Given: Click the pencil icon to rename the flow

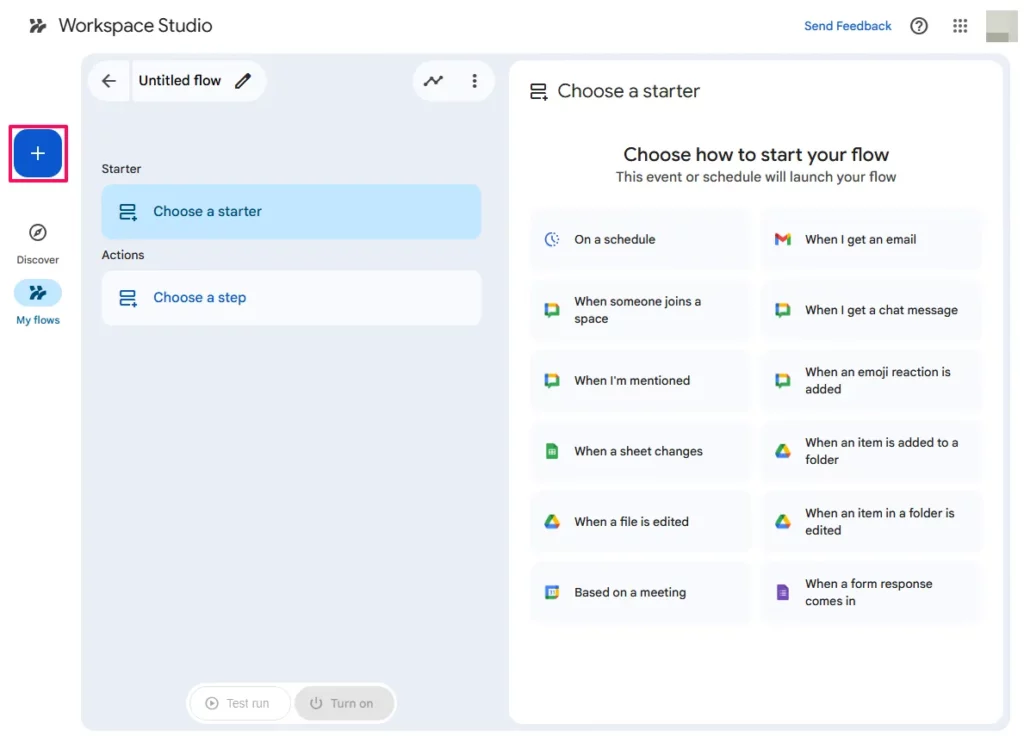Looking at the screenshot, I should [240, 80].
